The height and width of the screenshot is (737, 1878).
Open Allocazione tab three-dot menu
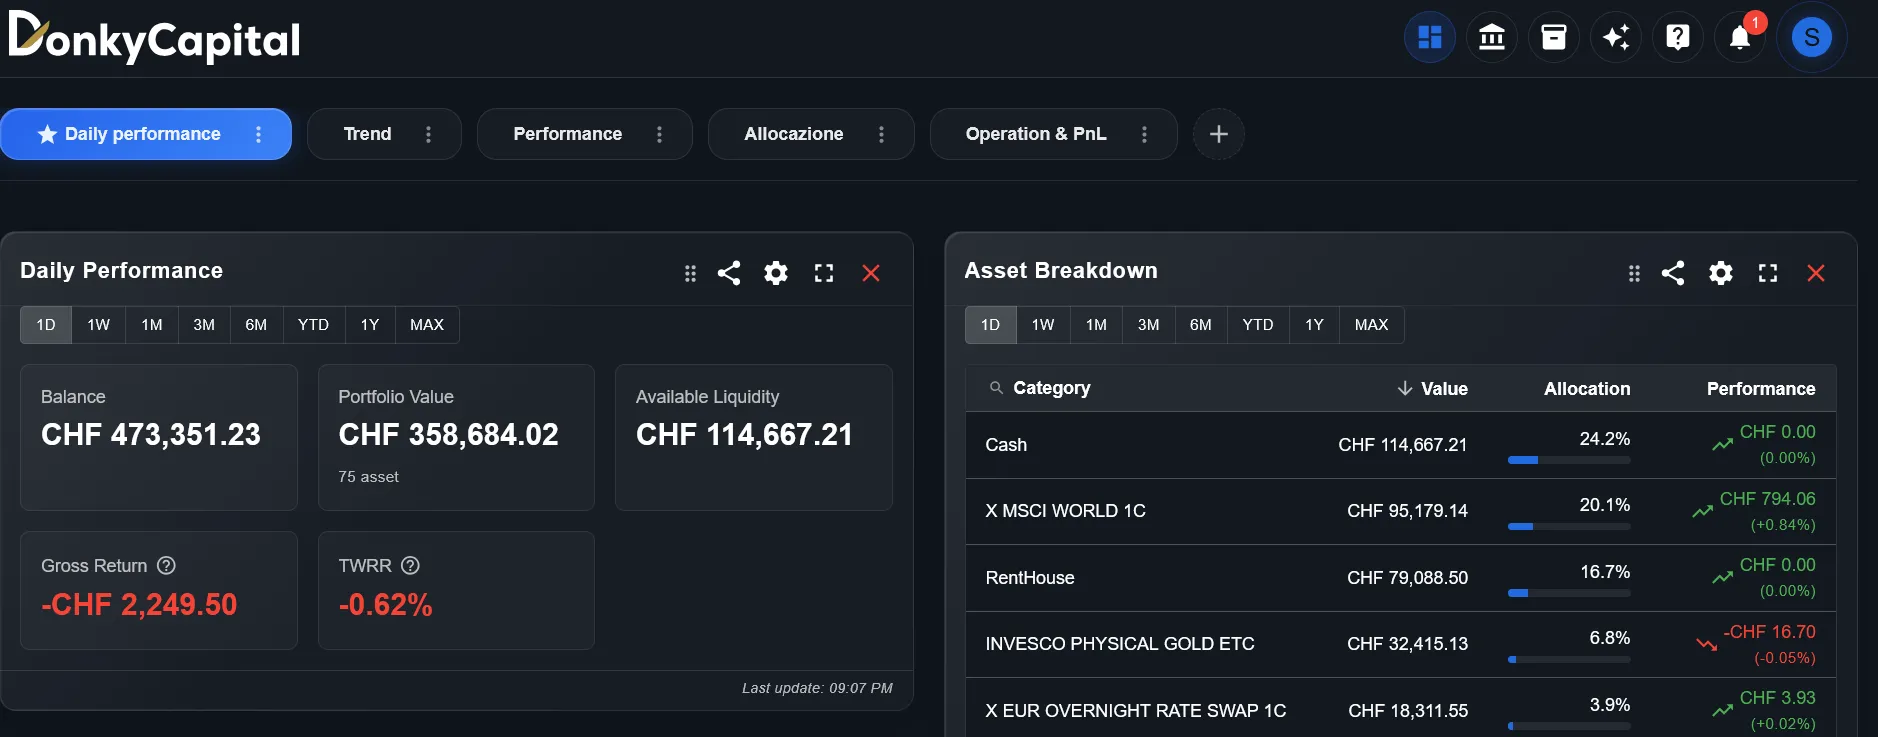coord(881,134)
